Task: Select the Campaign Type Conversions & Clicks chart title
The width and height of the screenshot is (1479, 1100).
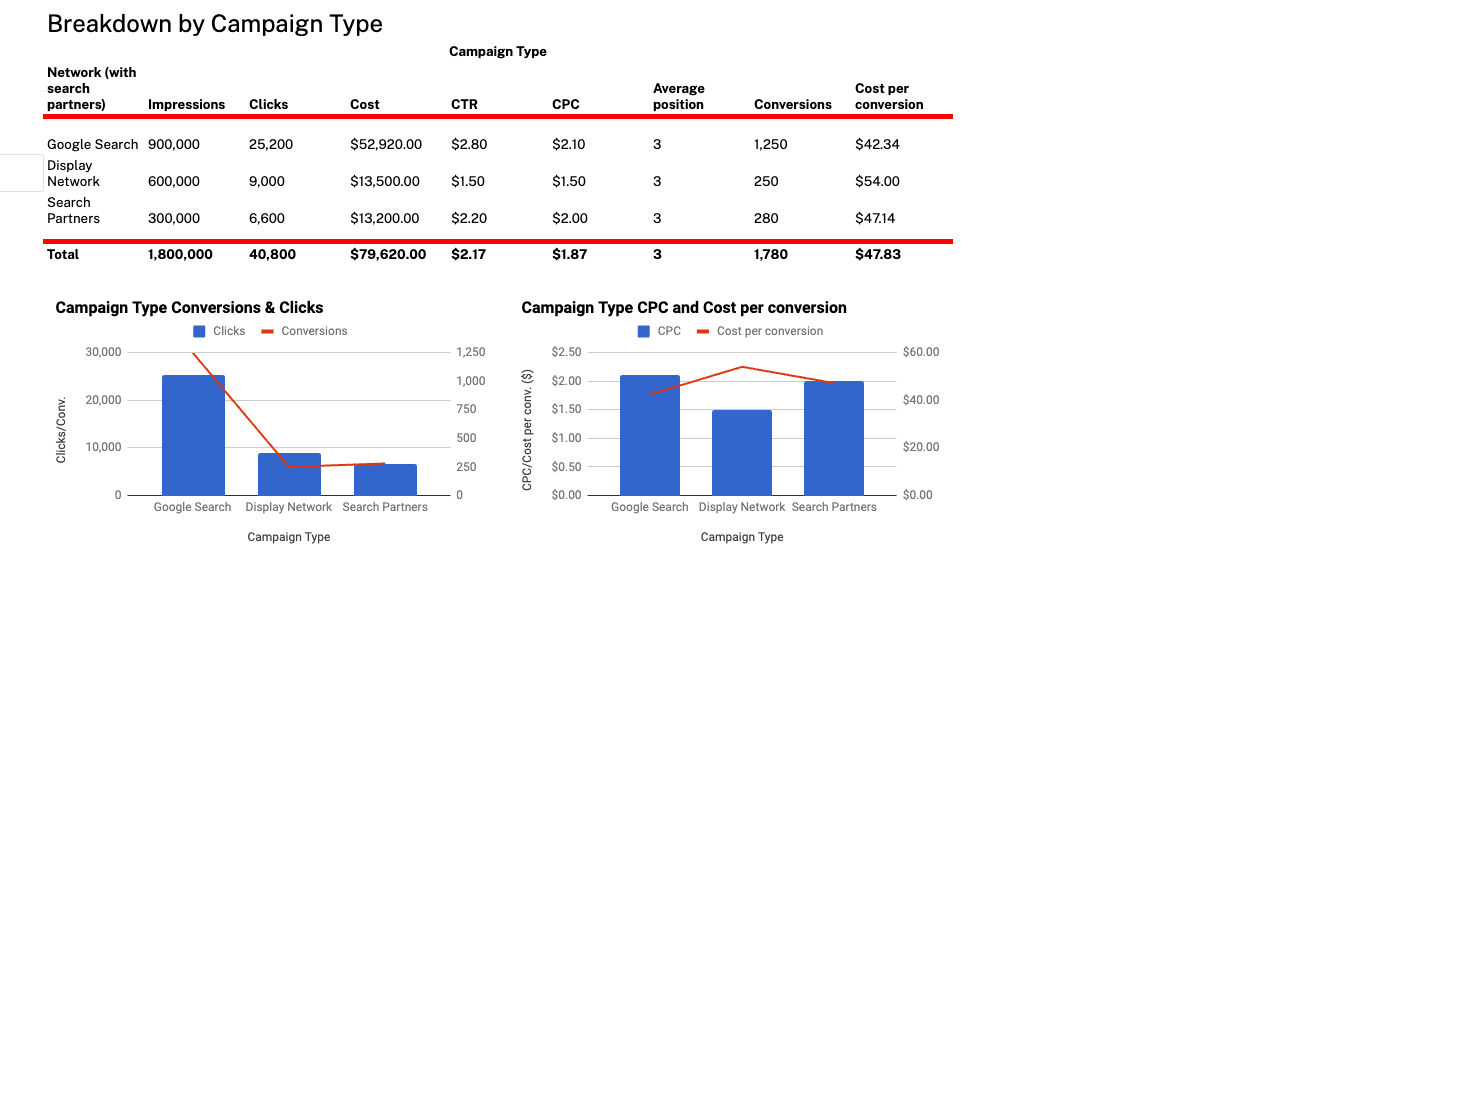Action: (189, 308)
